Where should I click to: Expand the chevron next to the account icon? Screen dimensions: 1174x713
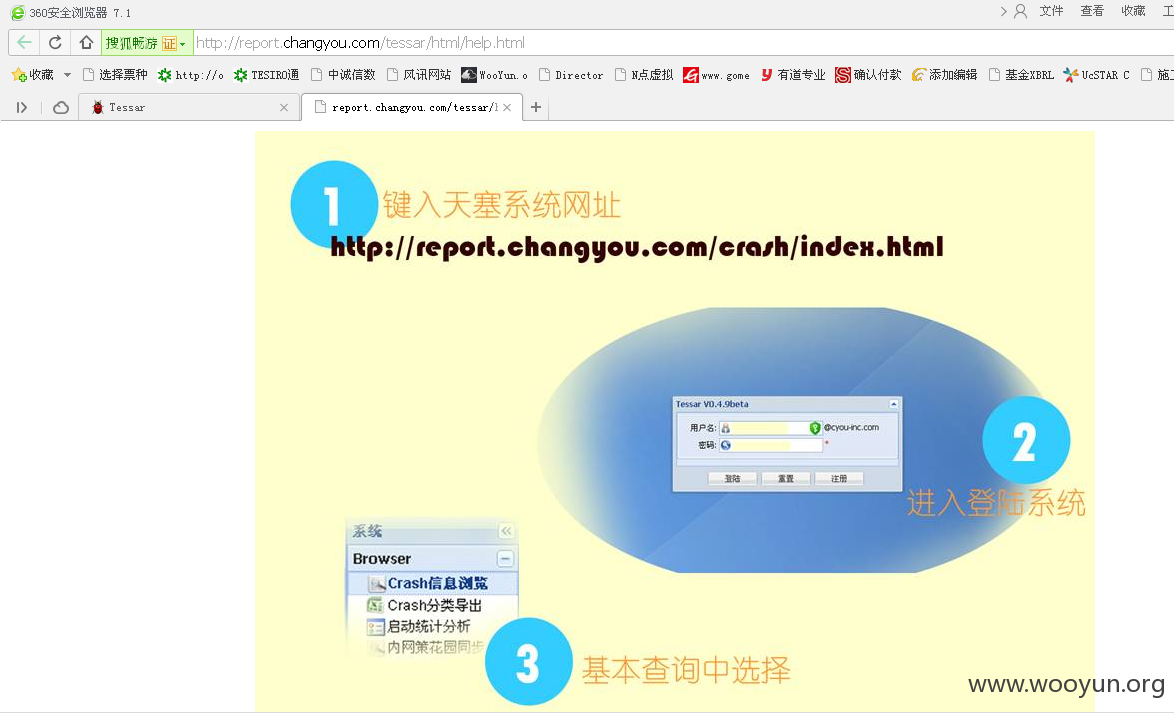point(1003,11)
